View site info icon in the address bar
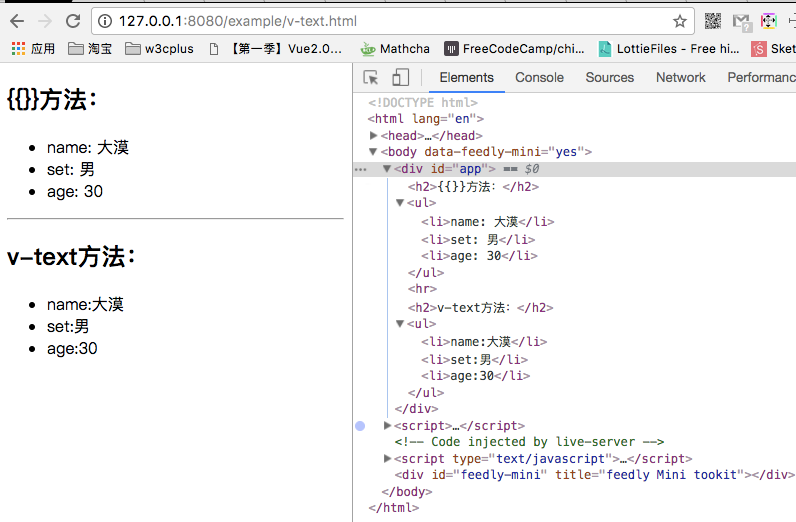 105,21
